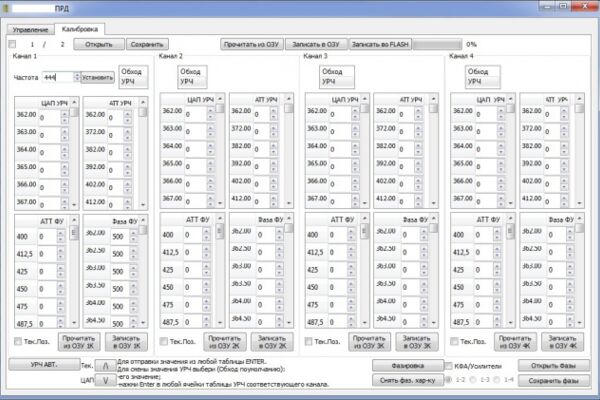Screen dimensions: 600x400
Task: Click the УРЧ АВТ. button
Action: [x=44, y=364]
